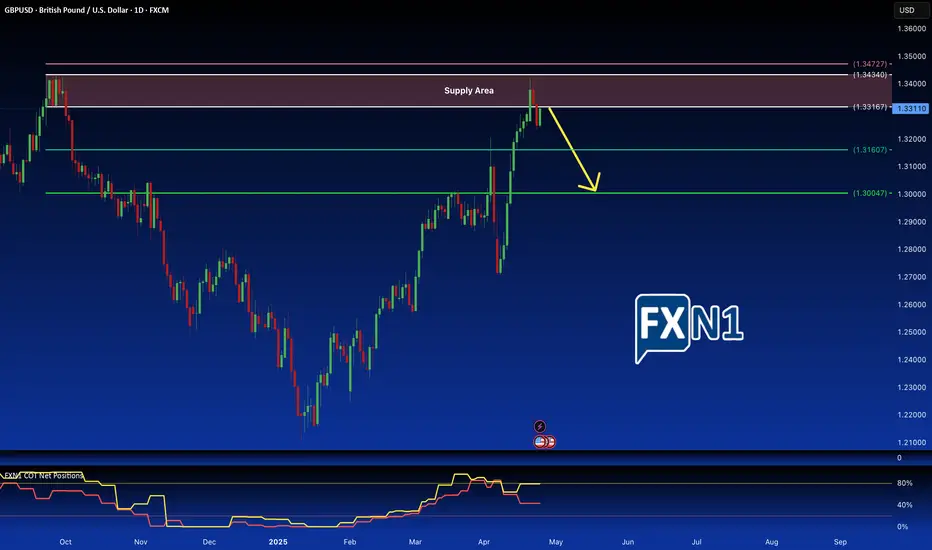Viewport: 932px width, 550px height.
Task: Click the 1D interval in the chart title
Action: click(138, 10)
